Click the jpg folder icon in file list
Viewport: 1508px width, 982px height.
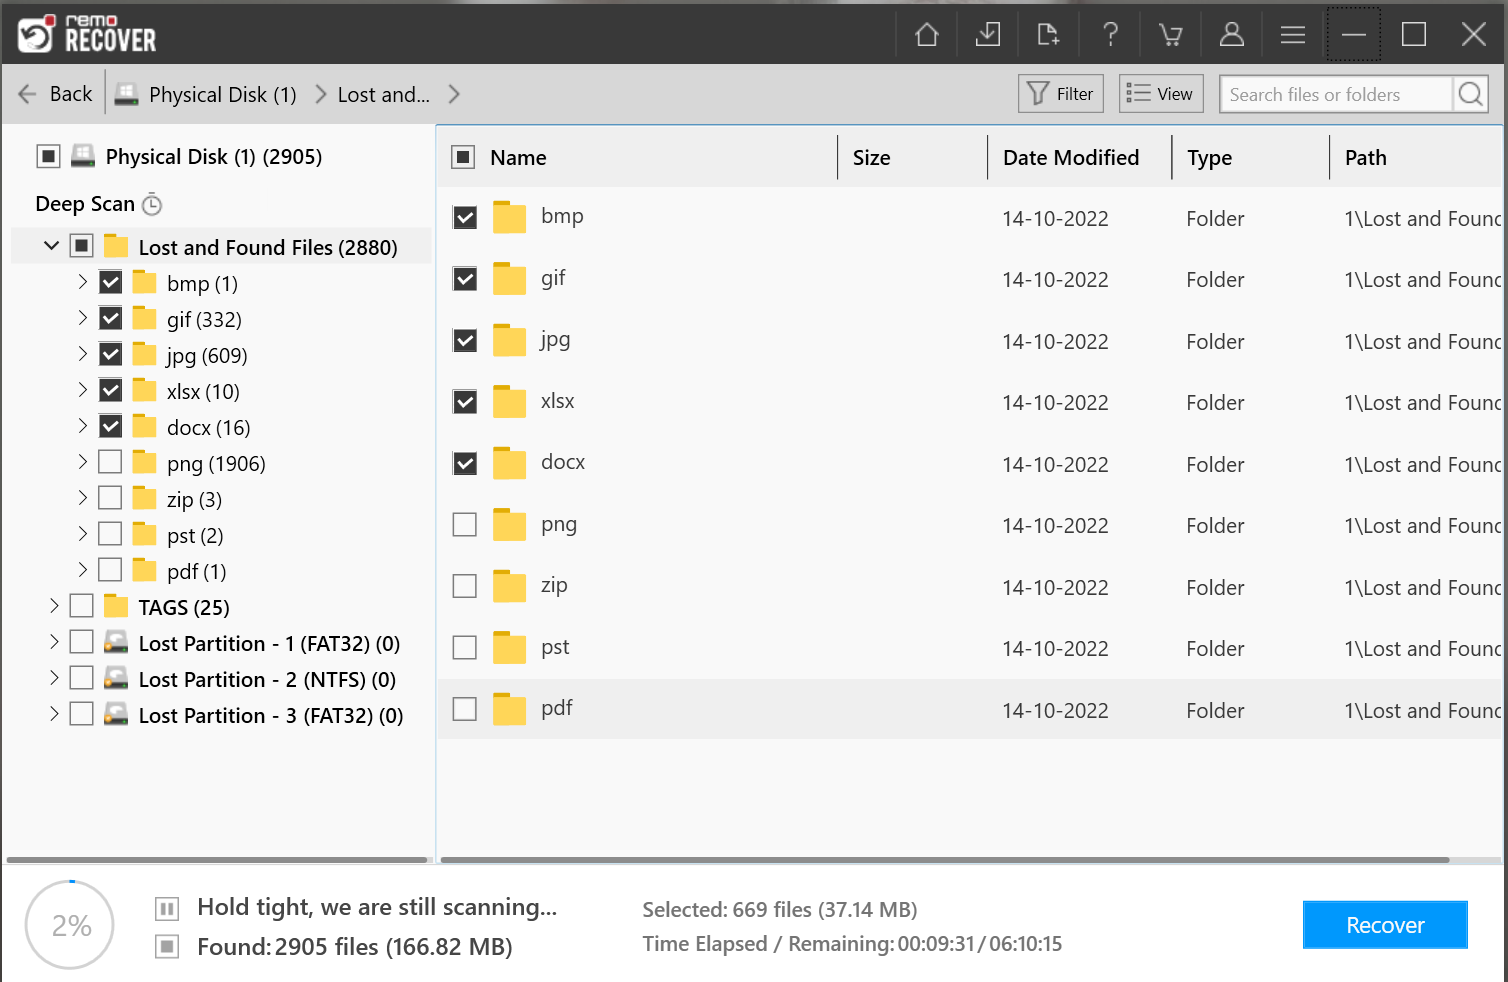point(509,340)
